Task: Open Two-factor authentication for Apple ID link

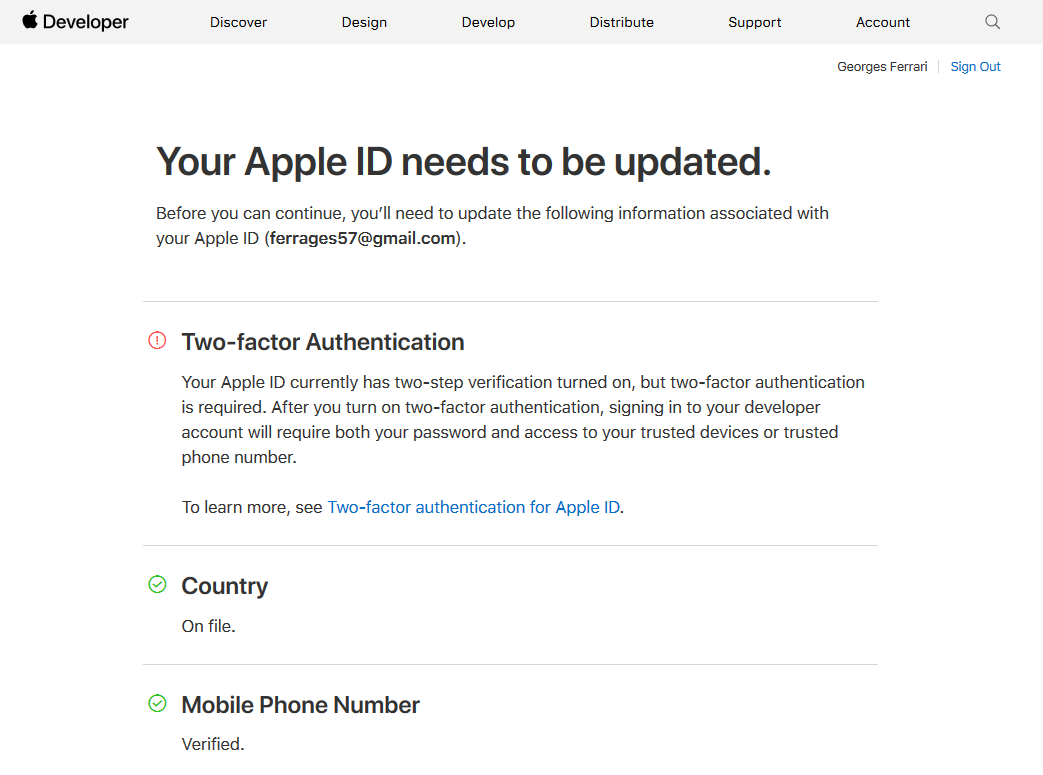Action: click(x=474, y=507)
